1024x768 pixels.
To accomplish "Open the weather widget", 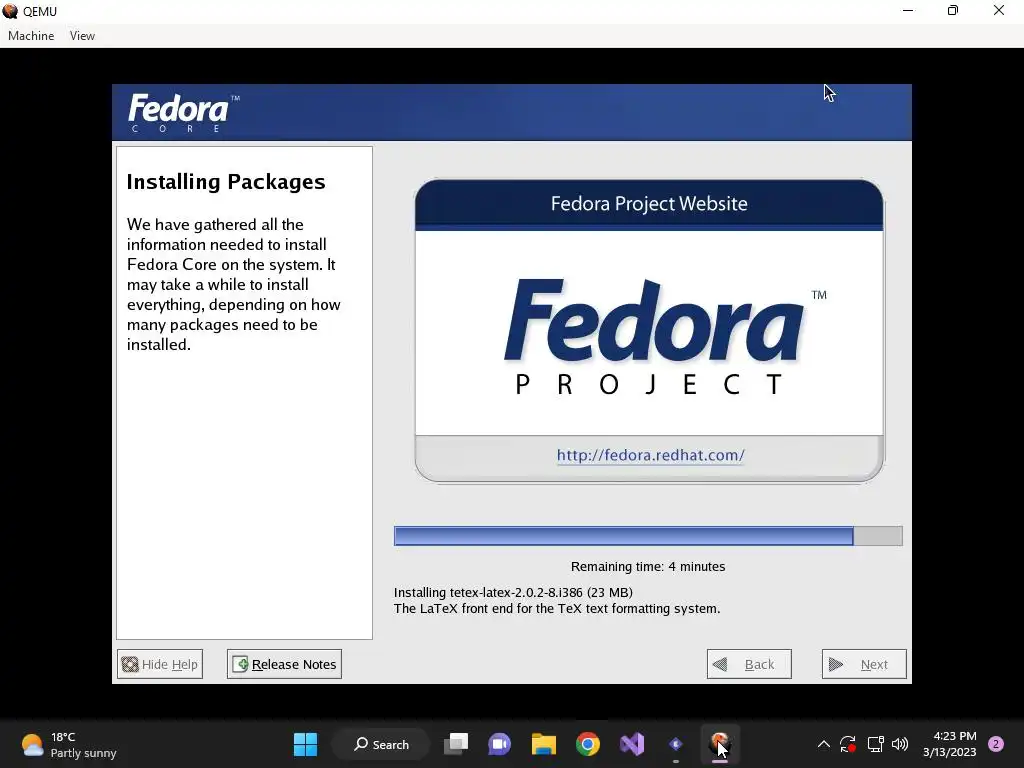I will tap(69, 744).
